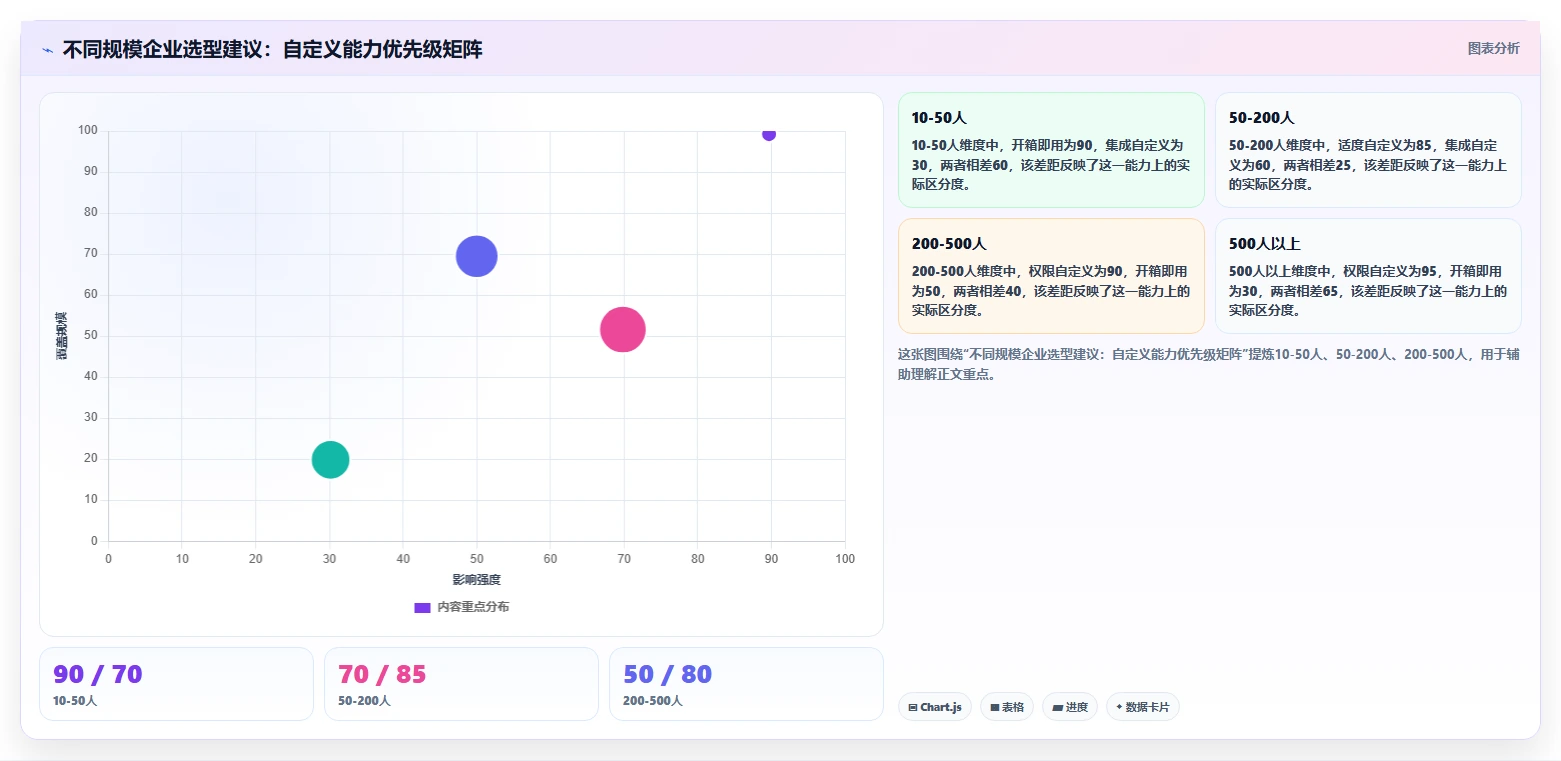1561x761 pixels.
Task: Click the 50 / 80 stat card
Action: tap(746, 684)
